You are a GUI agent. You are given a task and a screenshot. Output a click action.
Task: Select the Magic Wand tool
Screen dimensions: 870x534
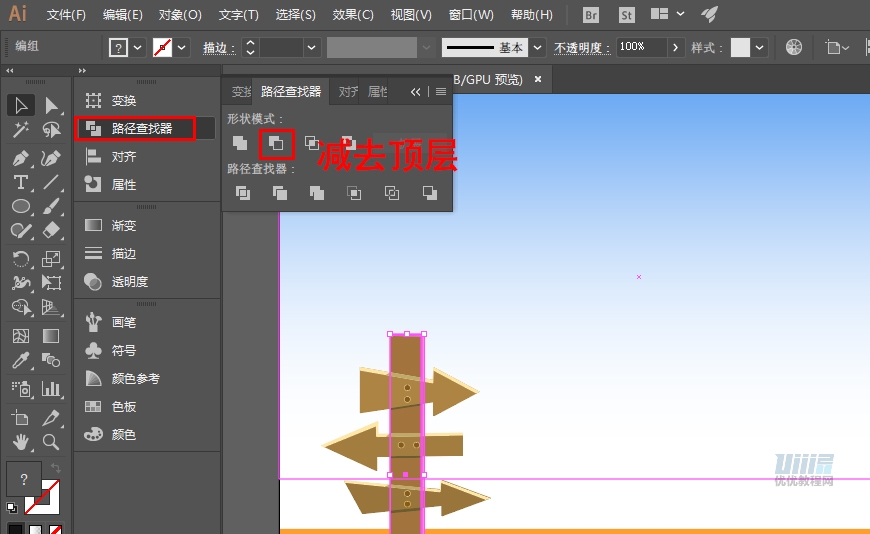coord(21,130)
